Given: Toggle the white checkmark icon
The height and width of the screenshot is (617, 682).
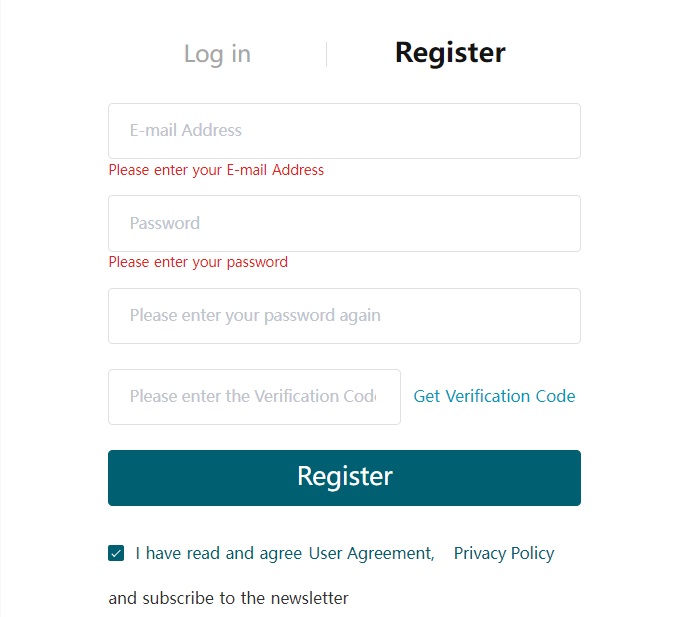Looking at the screenshot, I should [x=116, y=554].
